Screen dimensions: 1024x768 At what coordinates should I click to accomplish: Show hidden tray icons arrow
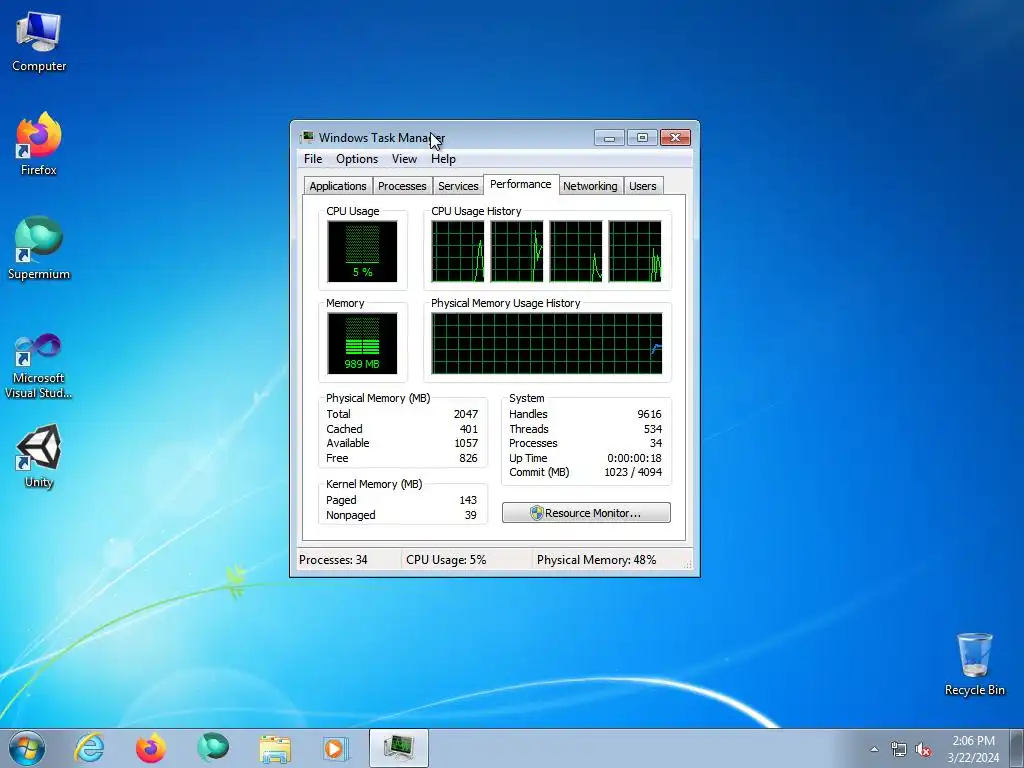point(874,750)
